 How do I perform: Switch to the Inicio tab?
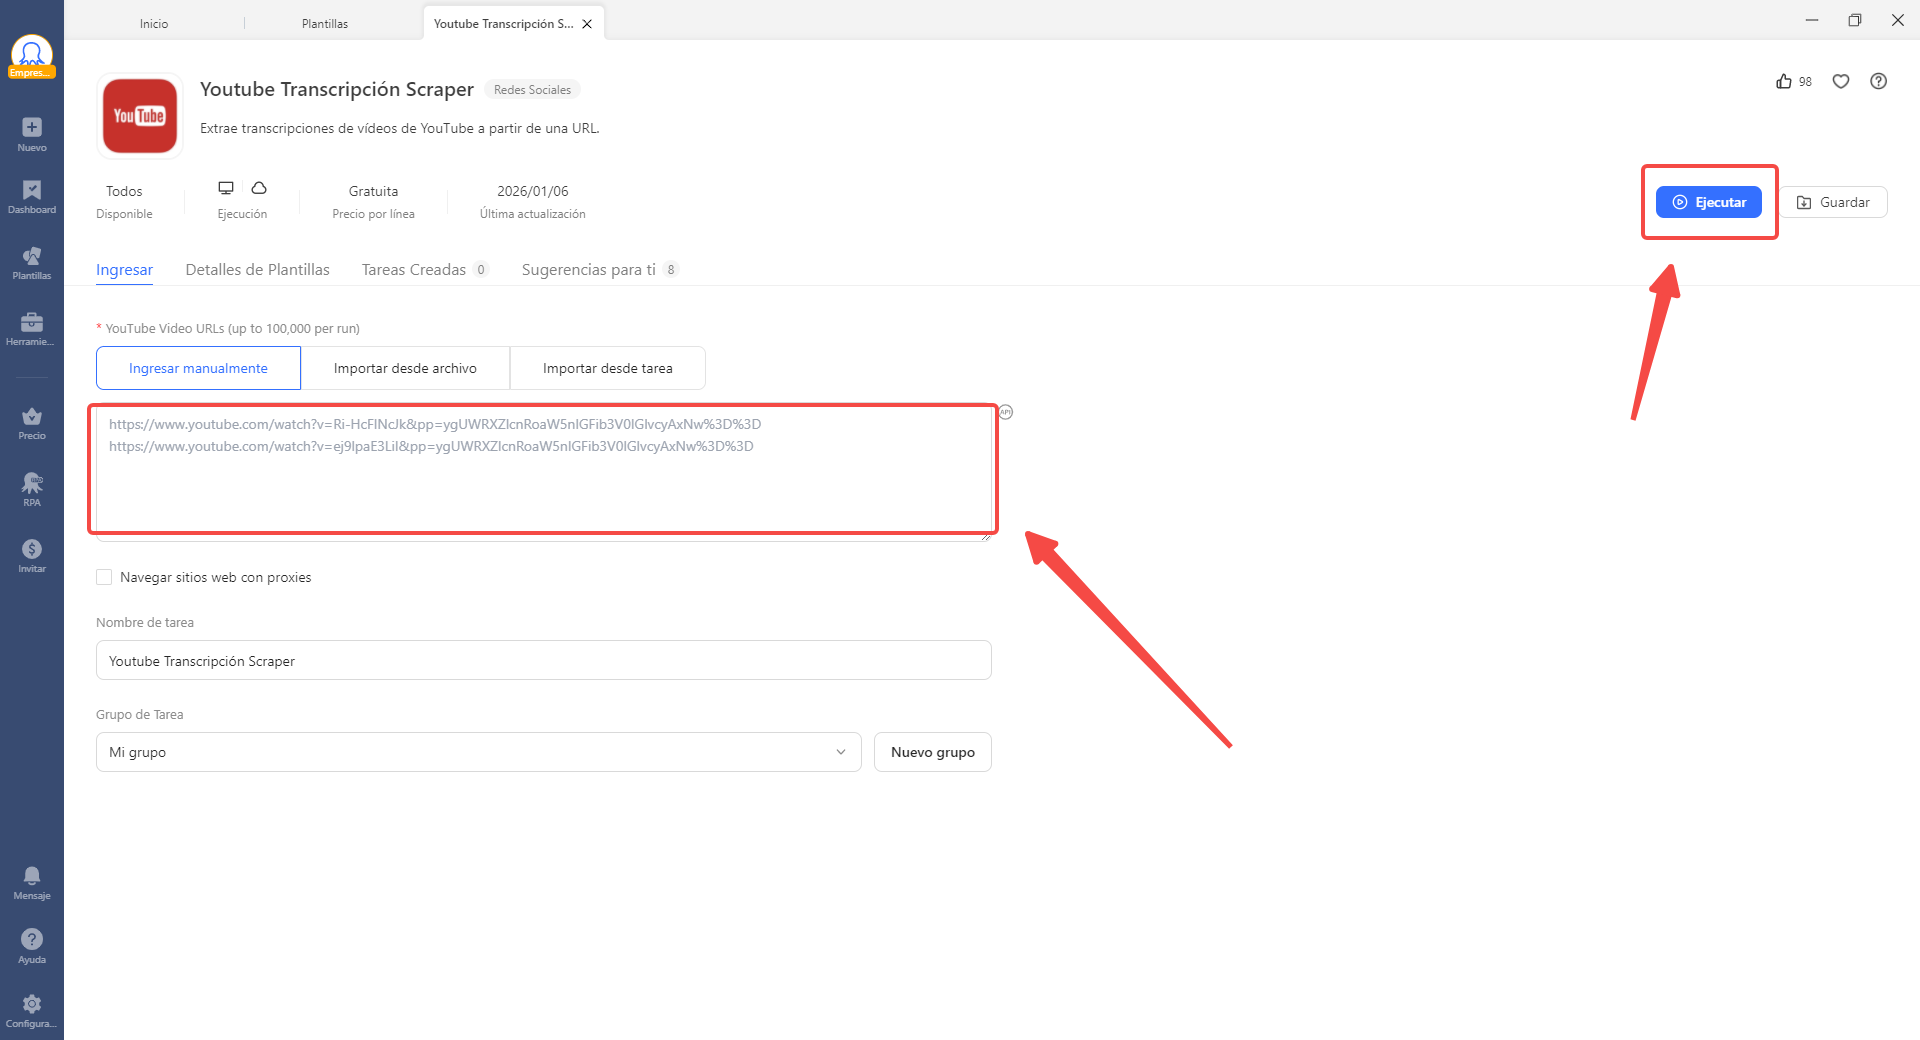155,22
